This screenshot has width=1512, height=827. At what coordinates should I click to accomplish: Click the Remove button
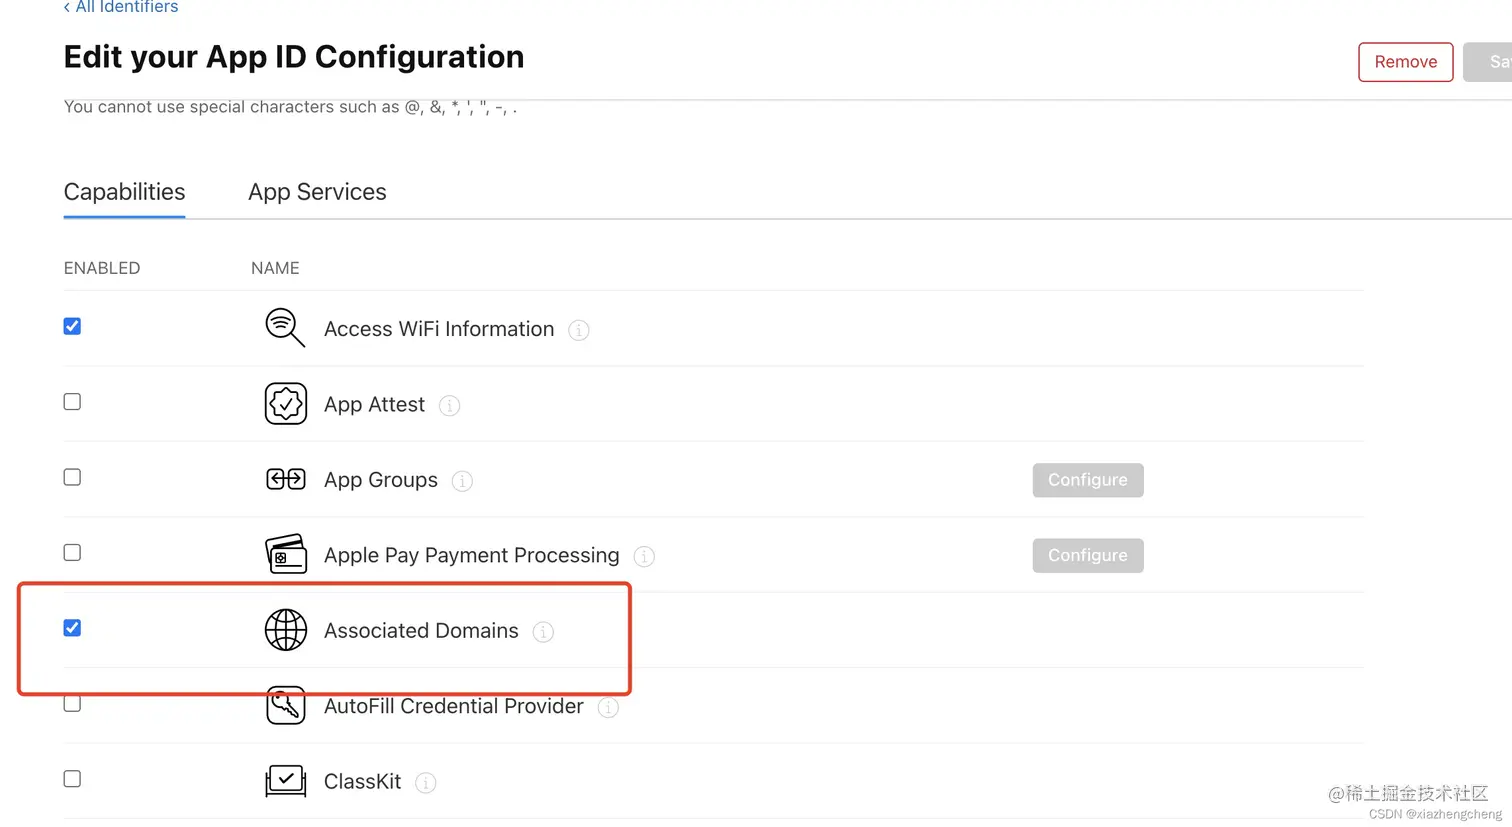[x=1405, y=62]
